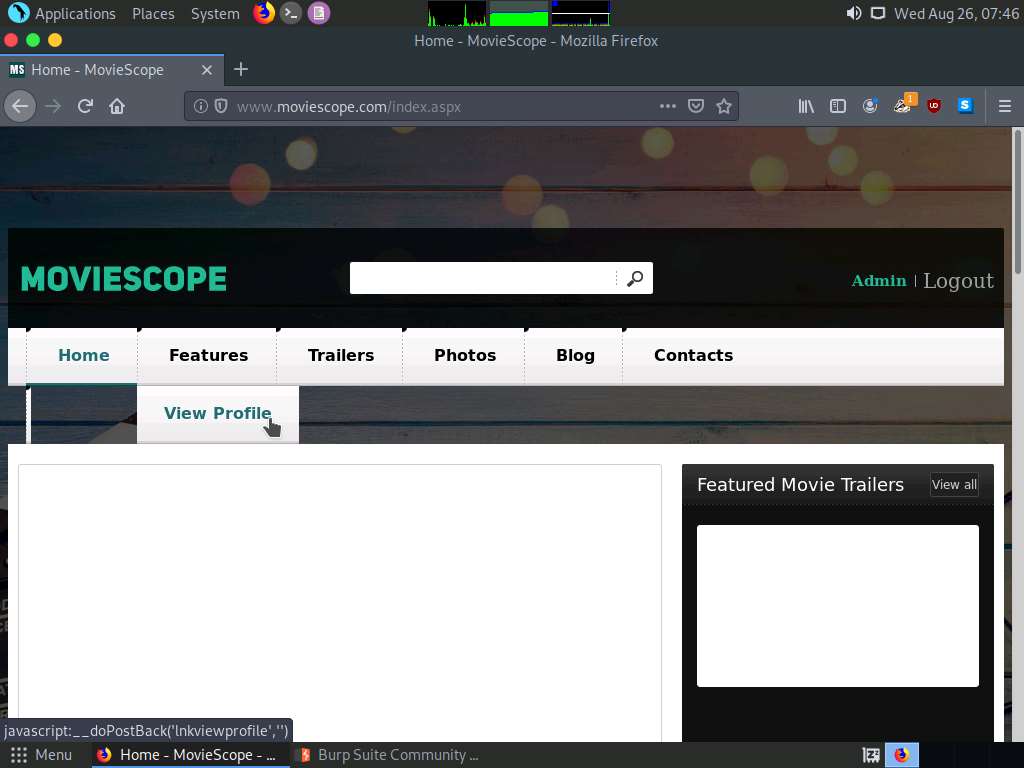
Task: Switch to the Trailers navigation tab
Action: [340, 355]
